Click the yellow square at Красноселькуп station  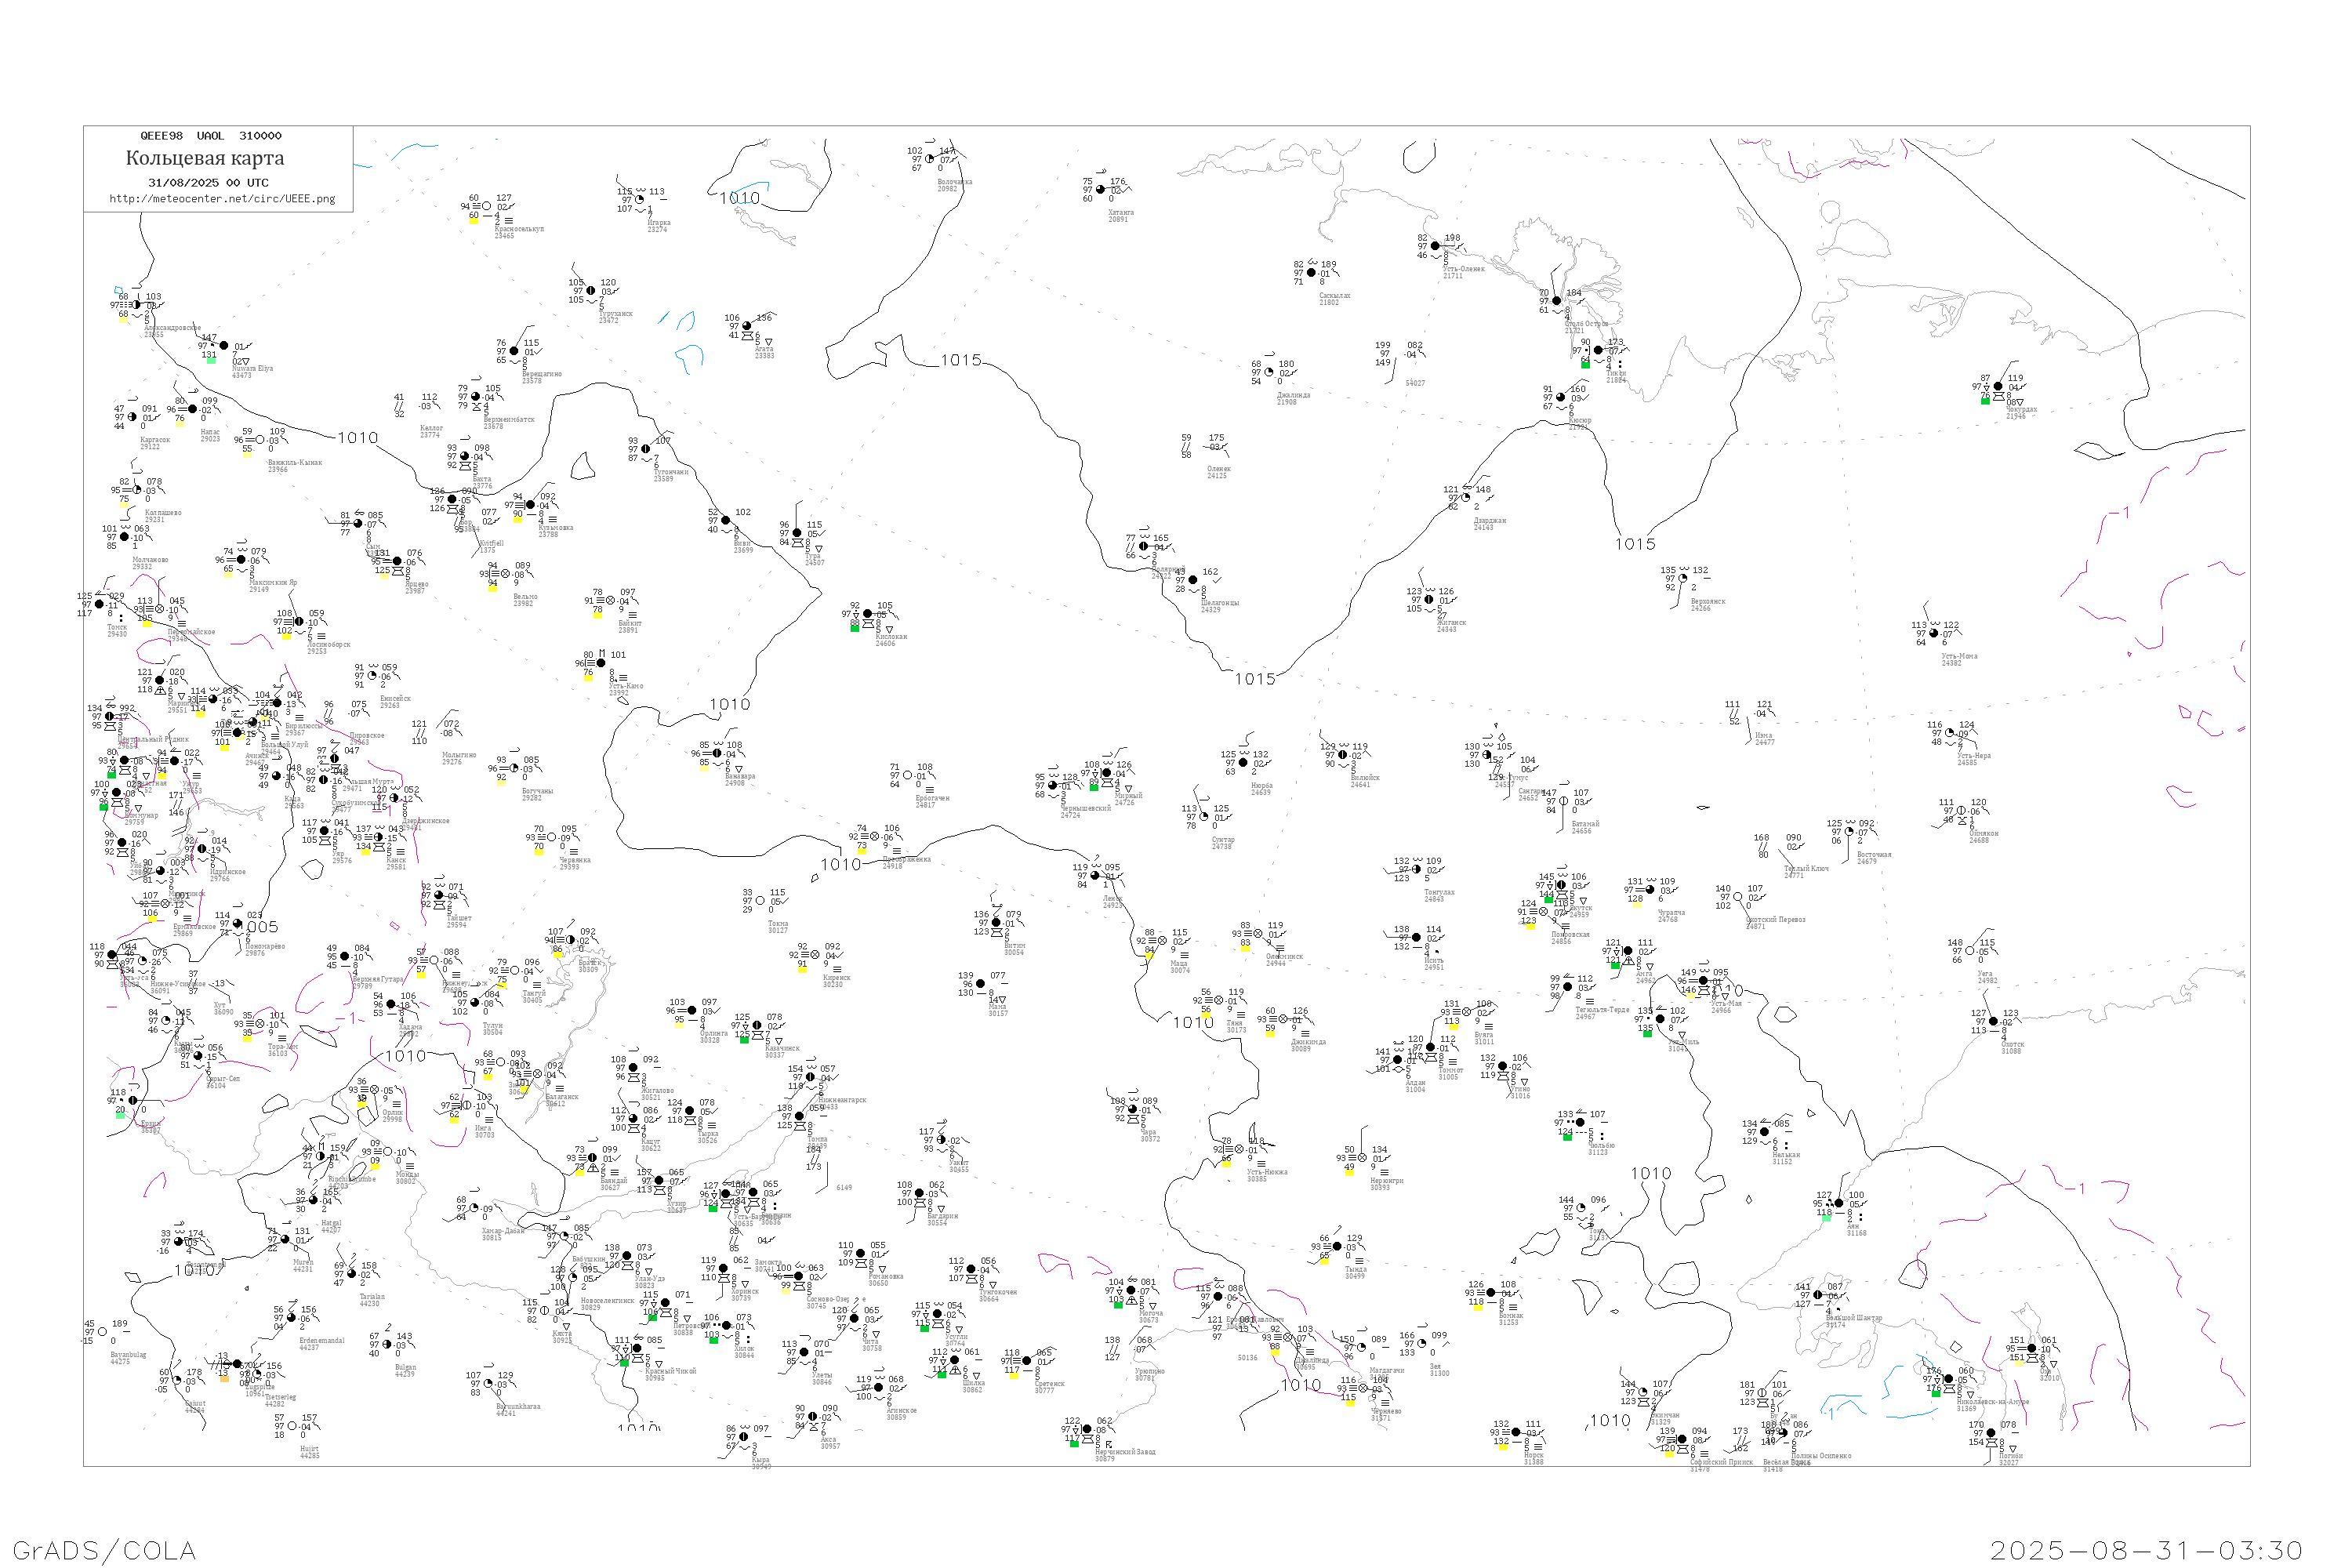(x=474, y=220)
